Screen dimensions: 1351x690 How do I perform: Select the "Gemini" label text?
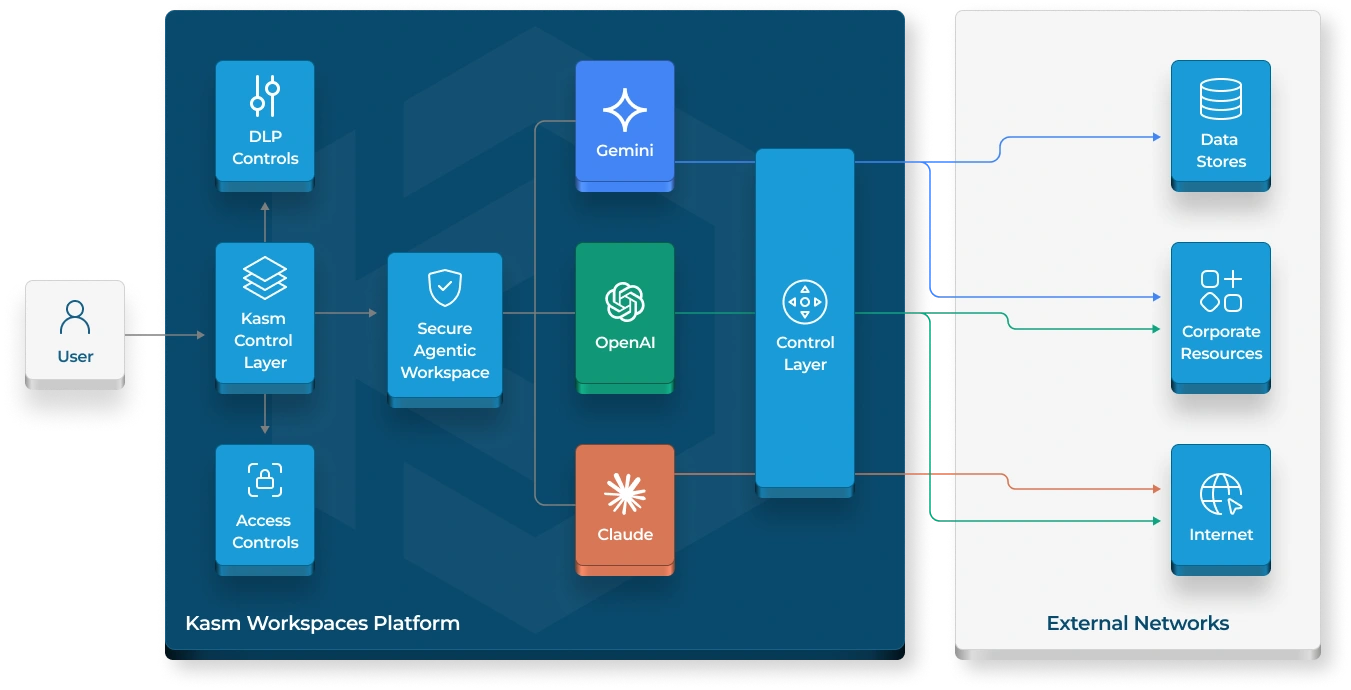pos(625,150)
